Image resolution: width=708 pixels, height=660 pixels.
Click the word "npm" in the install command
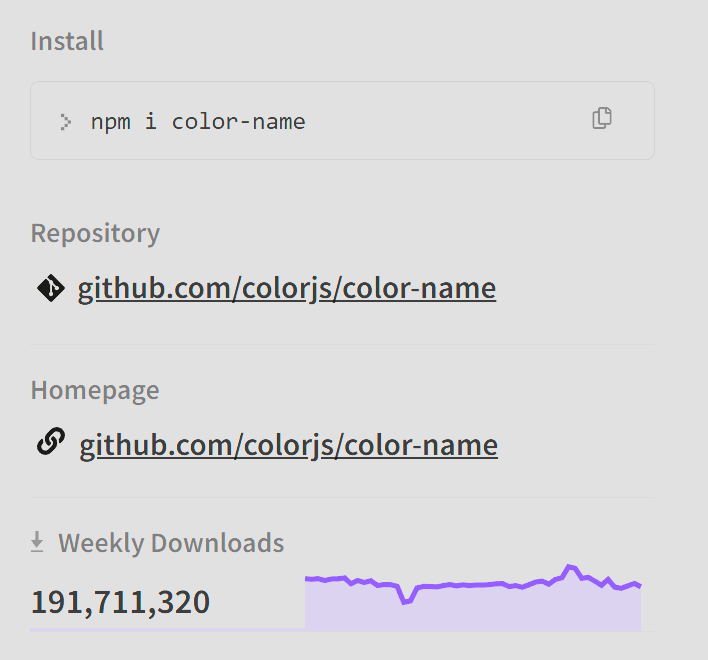(110, 122)
